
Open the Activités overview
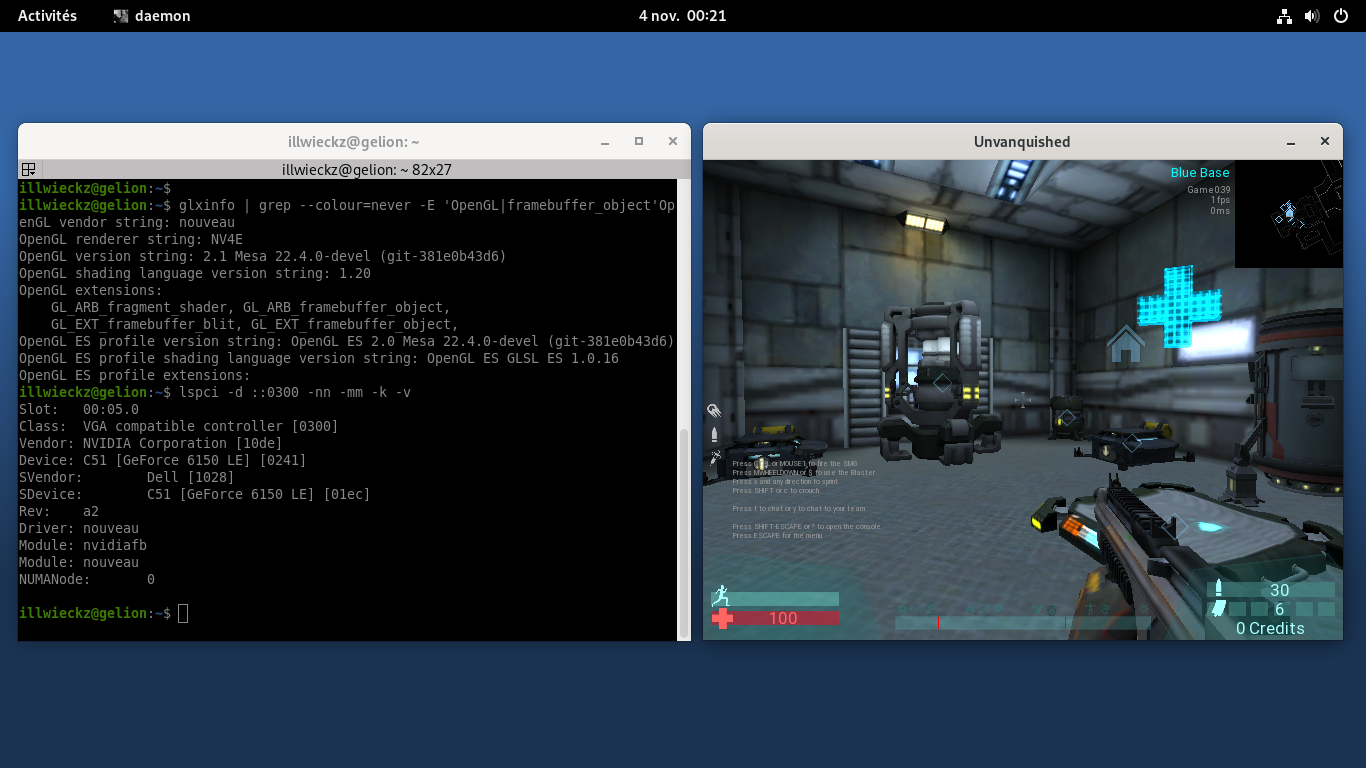(x=47, y=16)
